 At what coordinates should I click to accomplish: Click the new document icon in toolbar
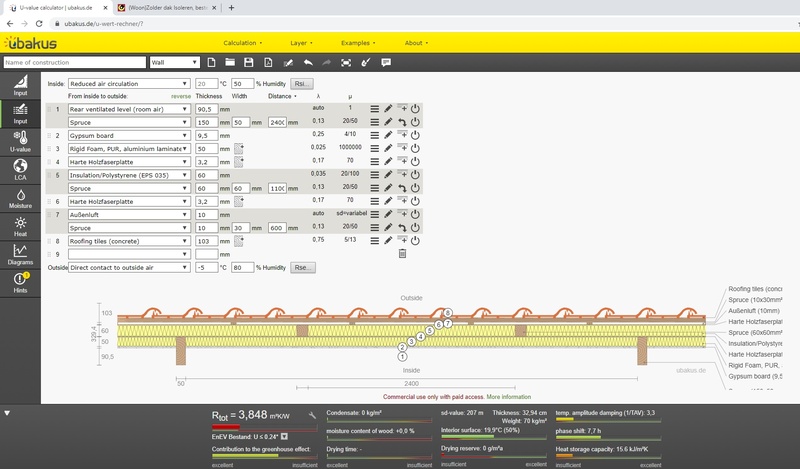click(x=211, y=62)
